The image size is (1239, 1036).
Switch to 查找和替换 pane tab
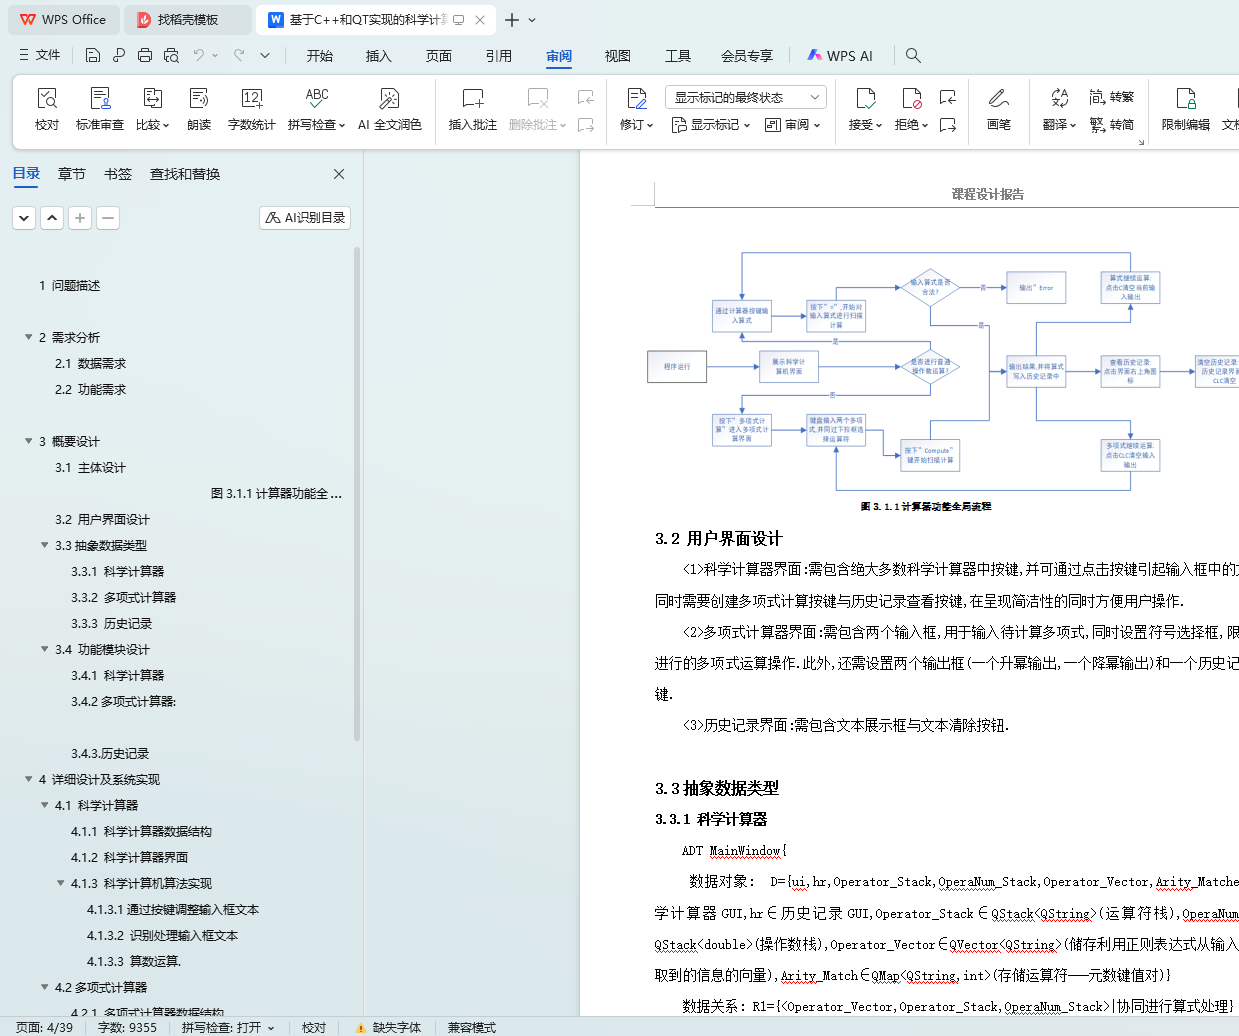point(185,174)
